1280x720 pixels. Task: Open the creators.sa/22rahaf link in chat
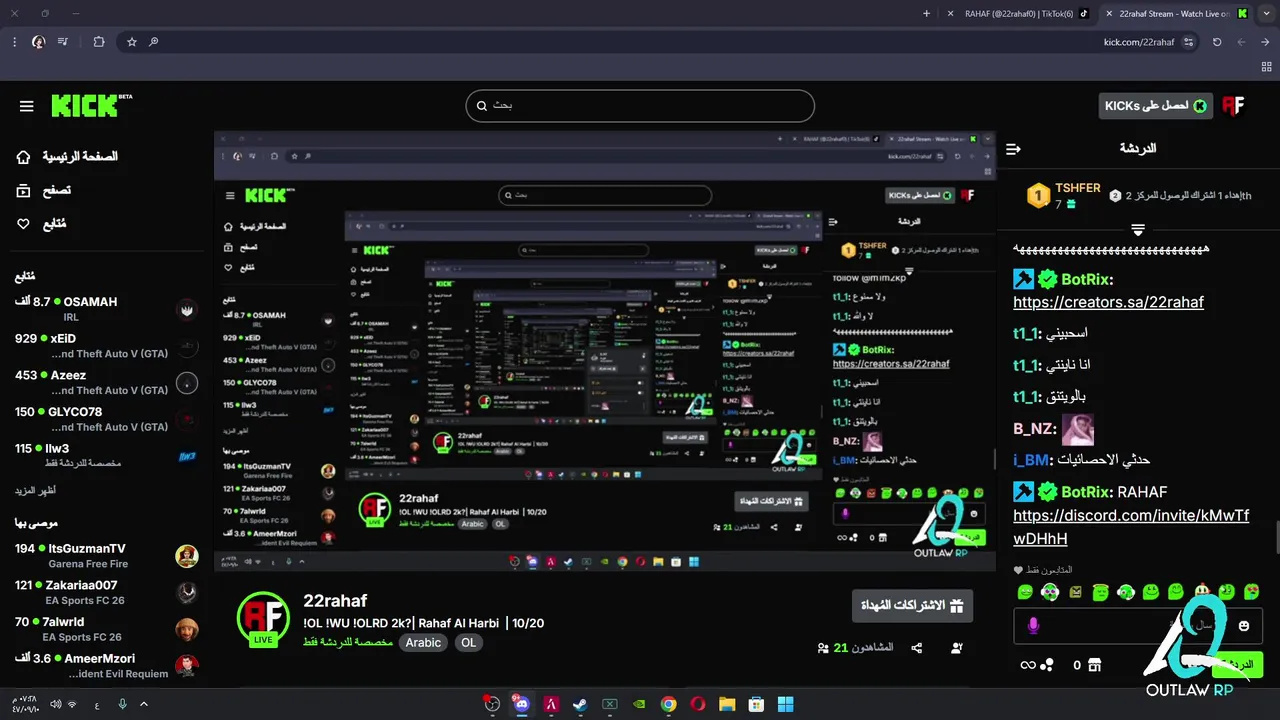(x=1108, y=302)
